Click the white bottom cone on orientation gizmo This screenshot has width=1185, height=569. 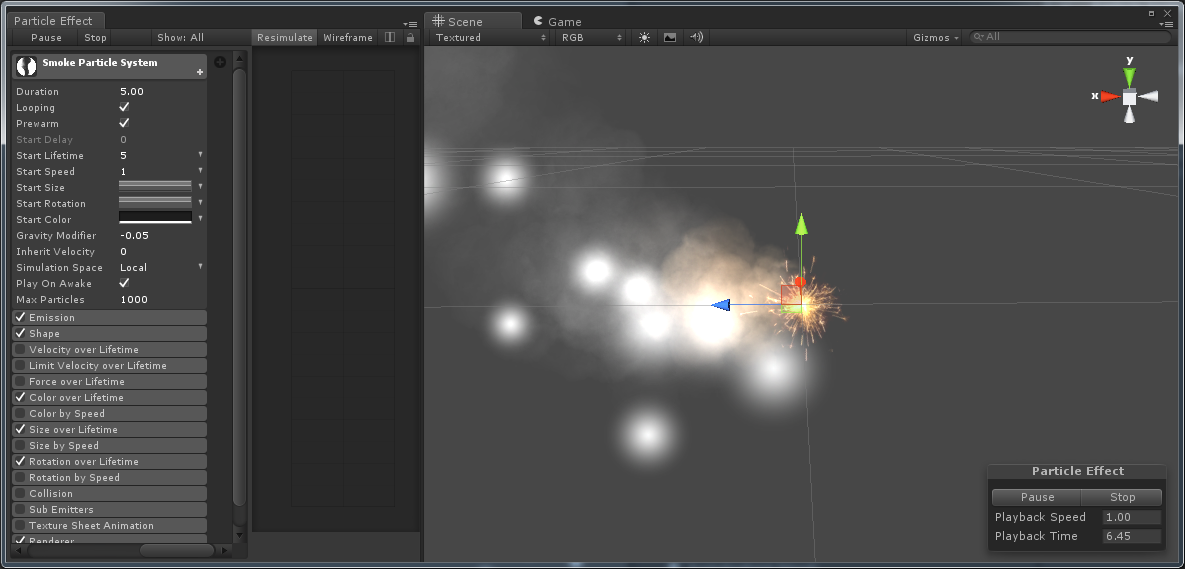tap(1129, 115)
